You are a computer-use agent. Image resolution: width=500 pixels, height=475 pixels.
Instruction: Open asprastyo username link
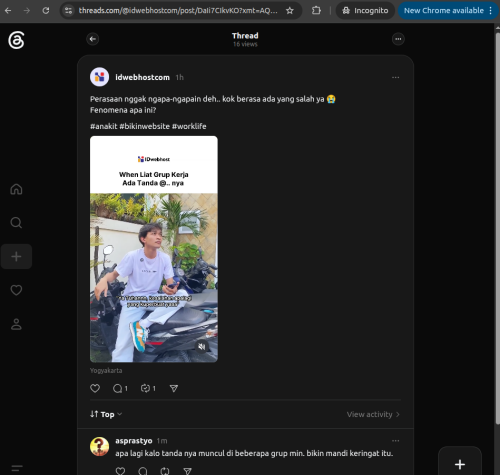click(134, 441)
